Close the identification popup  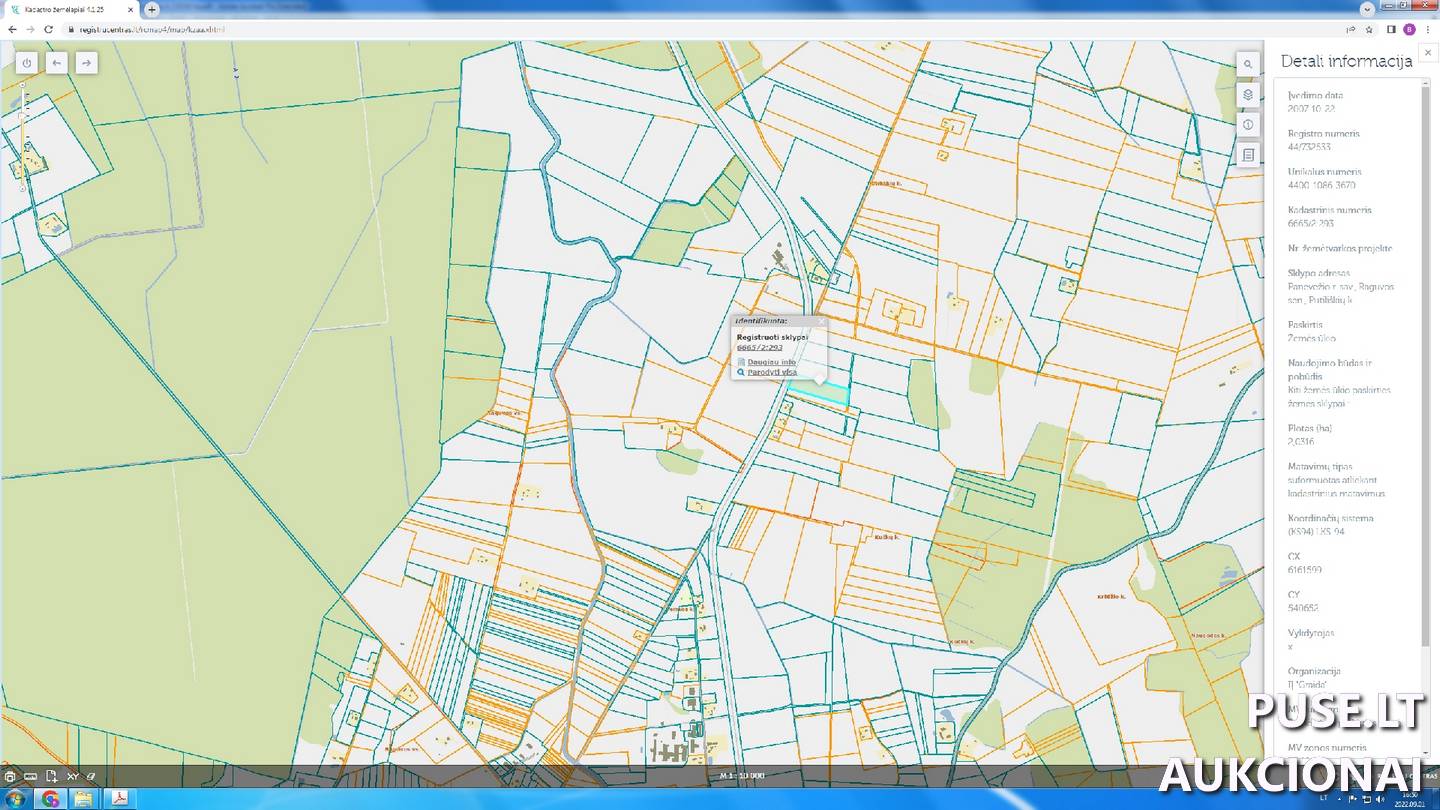coord(822,321)
